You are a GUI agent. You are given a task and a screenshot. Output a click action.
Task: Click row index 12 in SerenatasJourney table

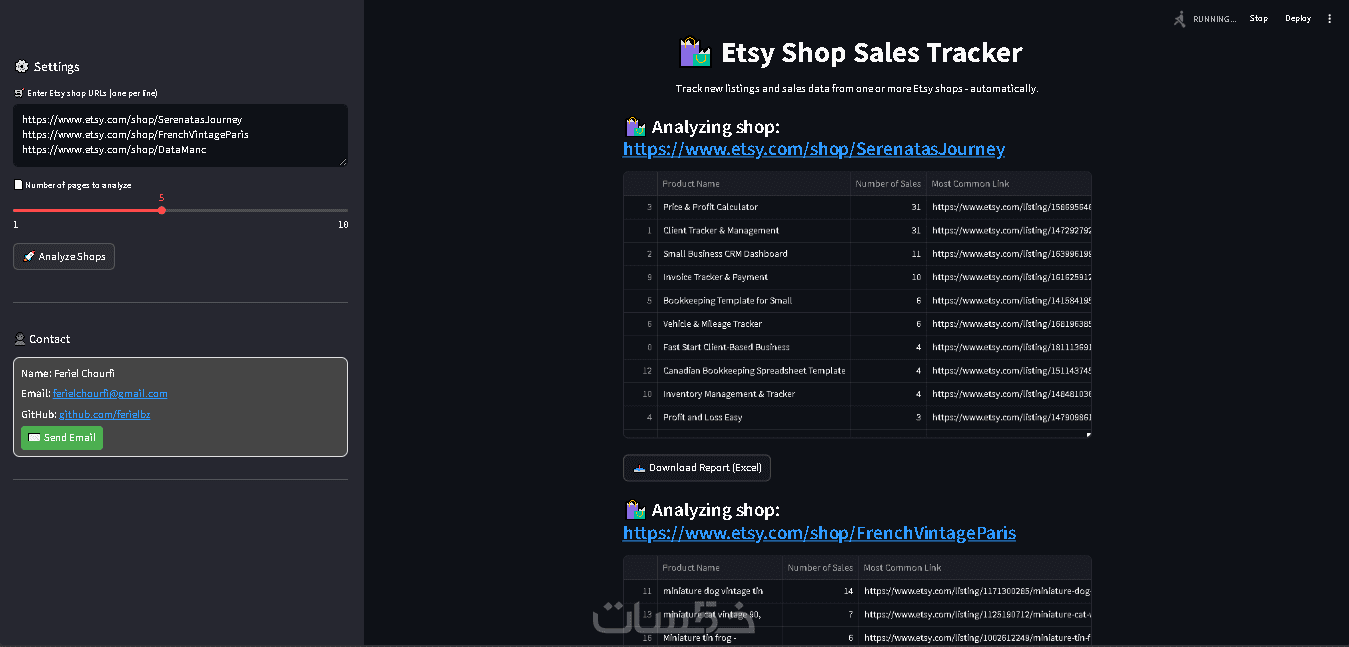pyautogui.click(x=640, y=371)
